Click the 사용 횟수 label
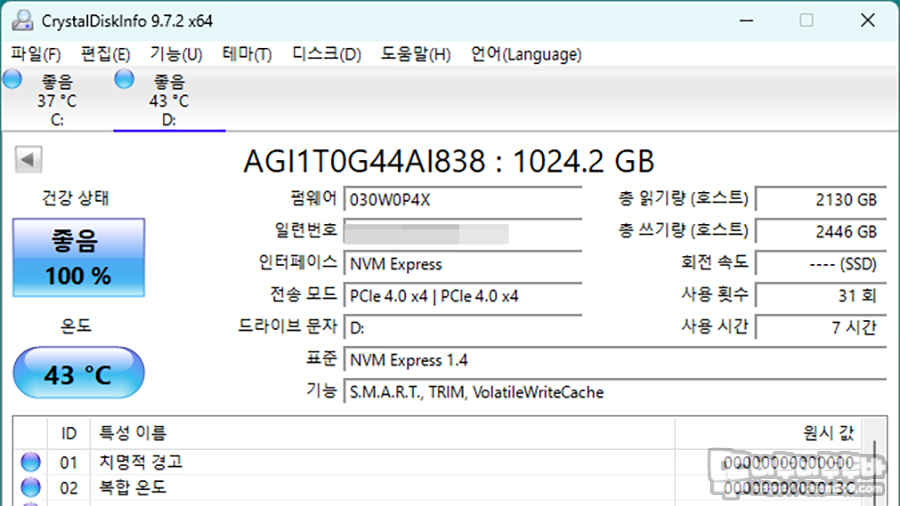 (x=715, y=294)
